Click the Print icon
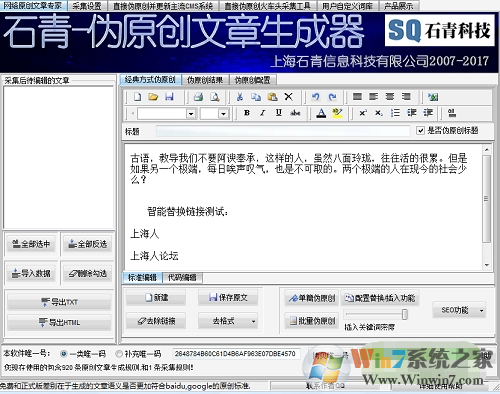Image resolution: width=500 pixels, height=394 pixels. click(x=199, y=97)
